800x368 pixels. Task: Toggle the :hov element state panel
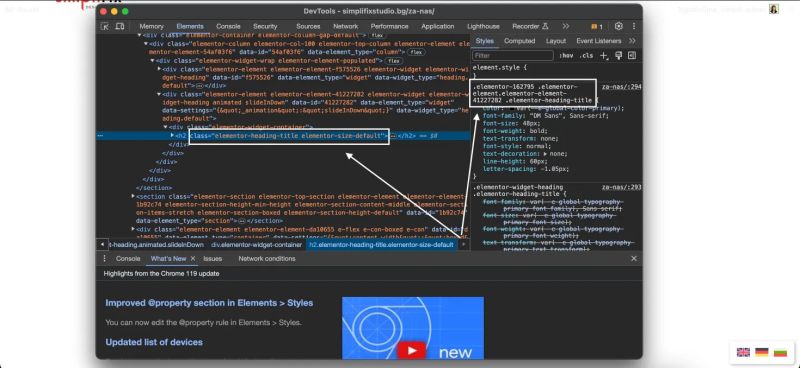click(x=566, y=56)
